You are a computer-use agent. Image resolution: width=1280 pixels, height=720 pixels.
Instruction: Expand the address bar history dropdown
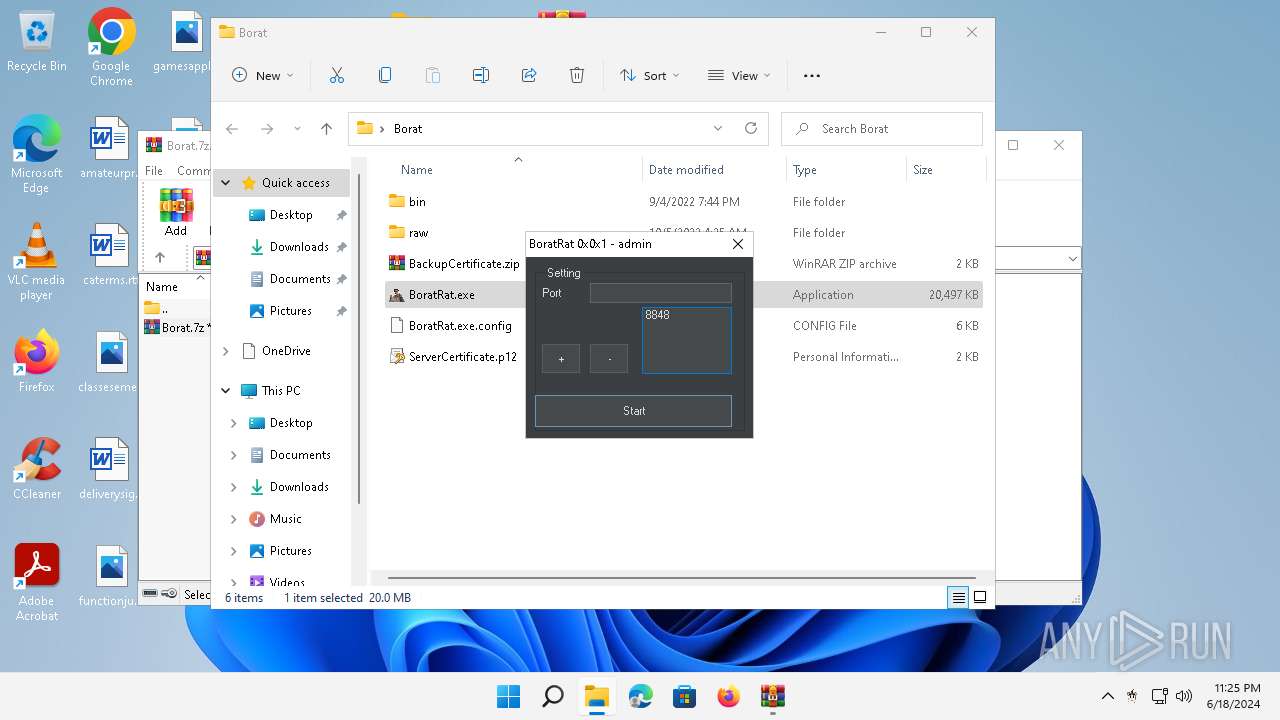click(x=717, y=129)
